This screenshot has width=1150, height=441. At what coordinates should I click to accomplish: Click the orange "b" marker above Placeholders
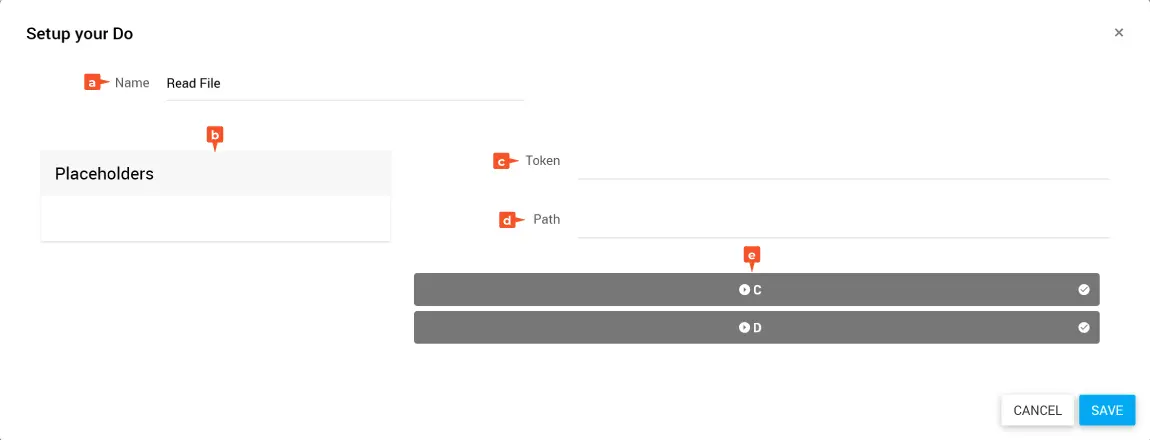(x=214, y=135)
